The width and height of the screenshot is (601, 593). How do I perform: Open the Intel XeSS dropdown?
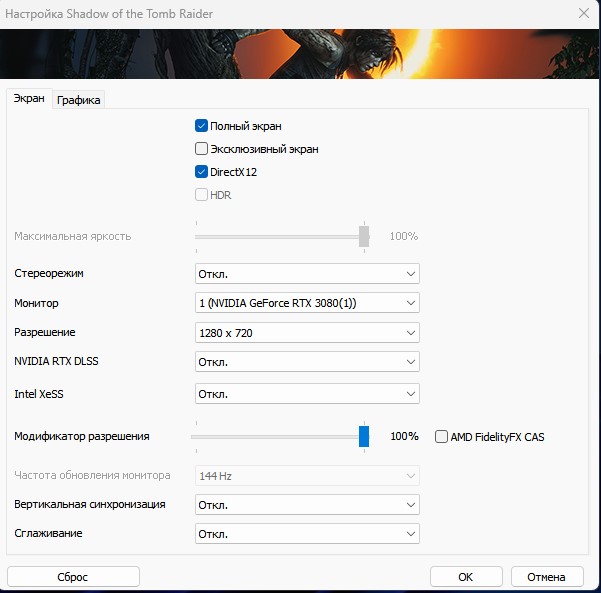[307, 394]
